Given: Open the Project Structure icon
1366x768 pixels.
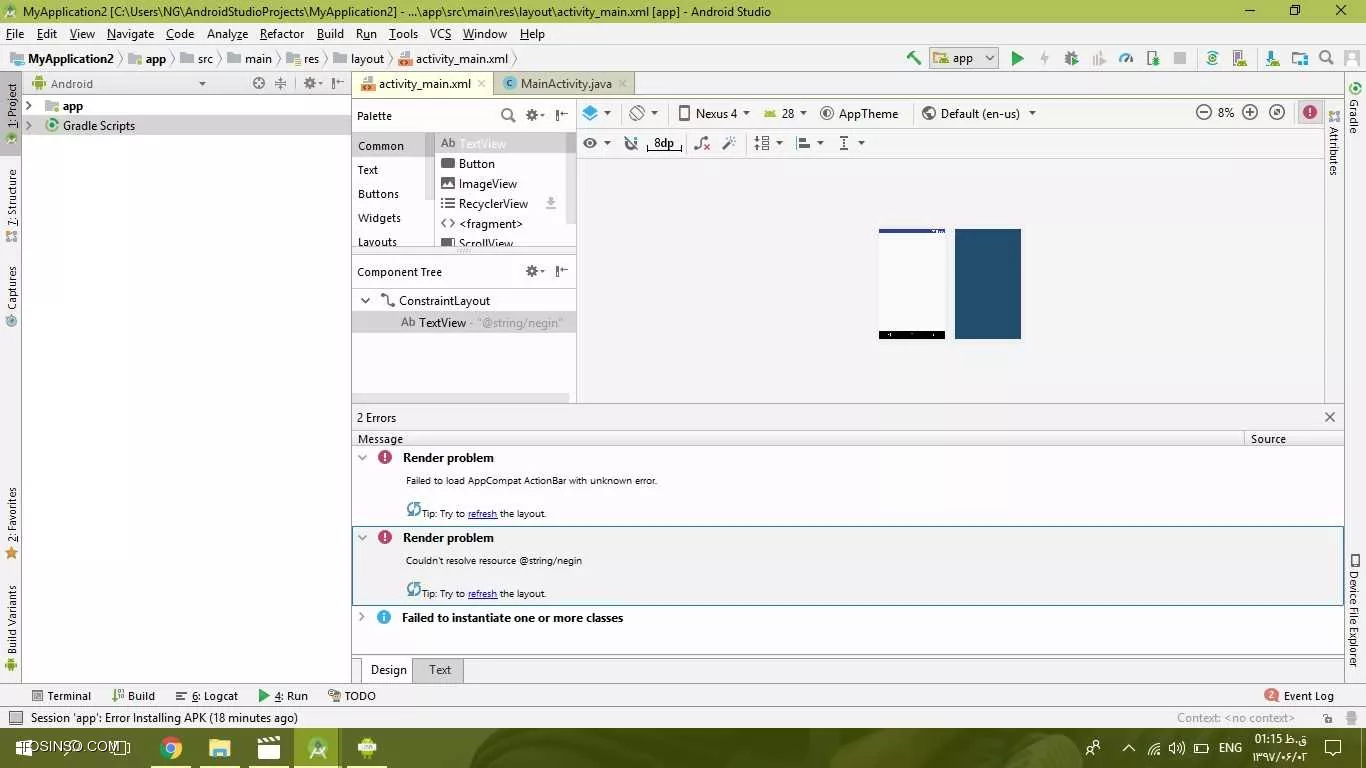Looking at the screenshot, I should 1299,58.
